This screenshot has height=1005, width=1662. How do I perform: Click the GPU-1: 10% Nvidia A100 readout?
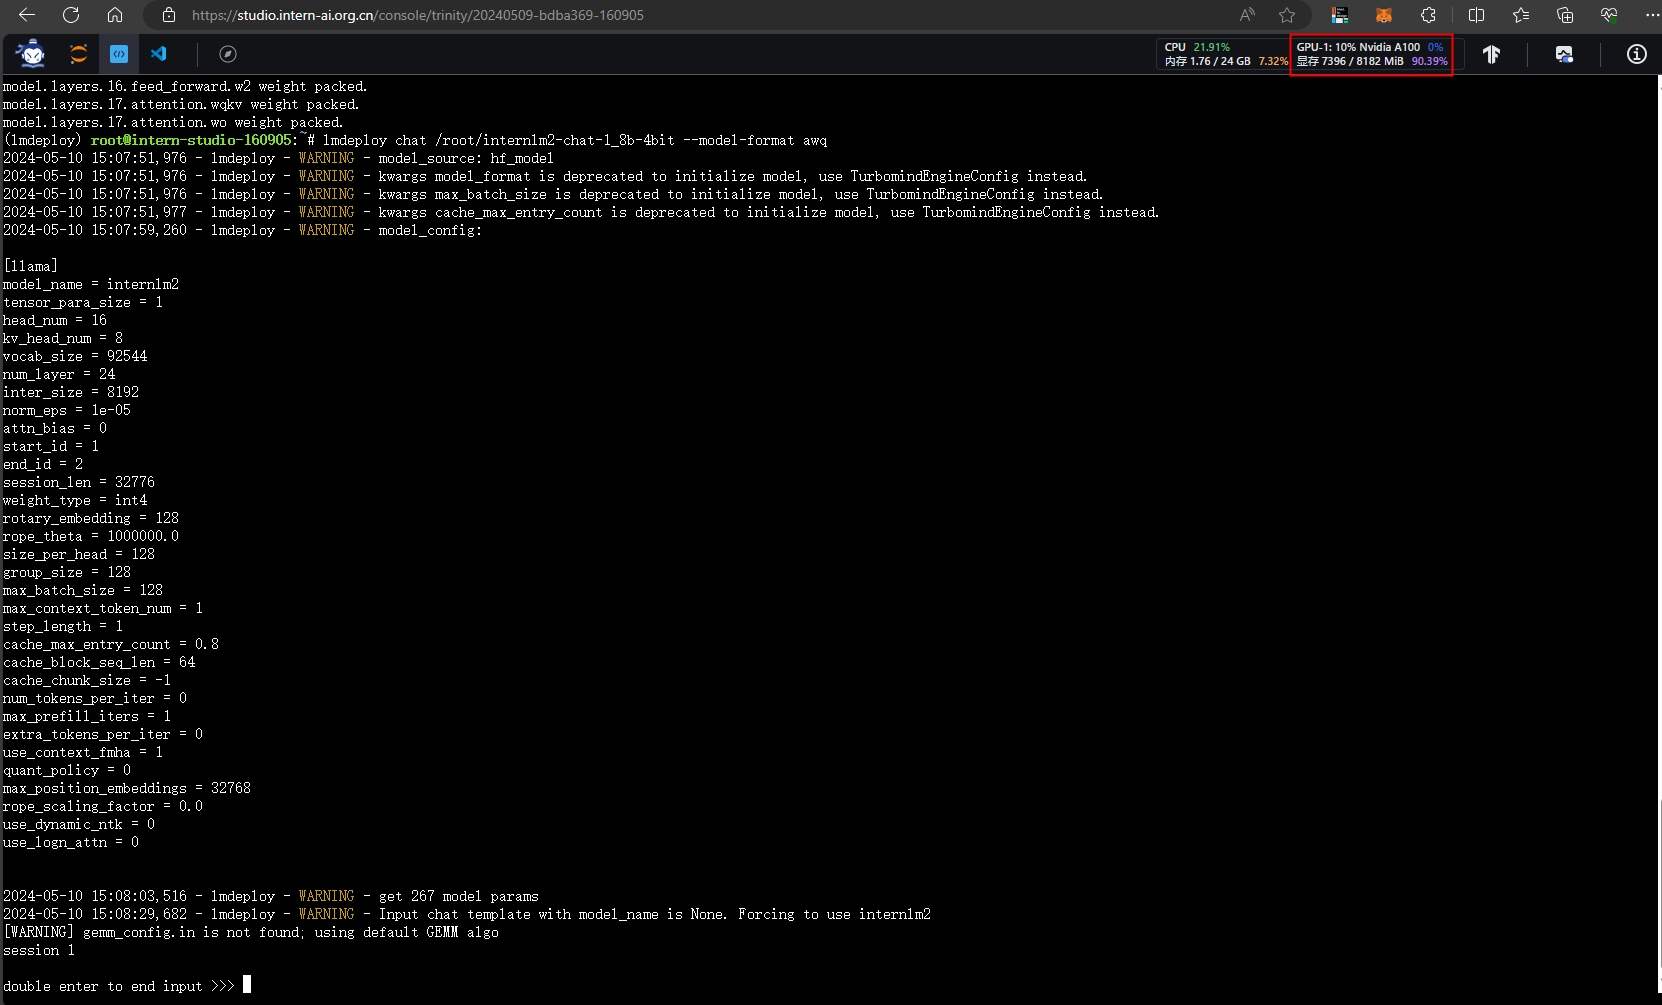click(1369, 47)
